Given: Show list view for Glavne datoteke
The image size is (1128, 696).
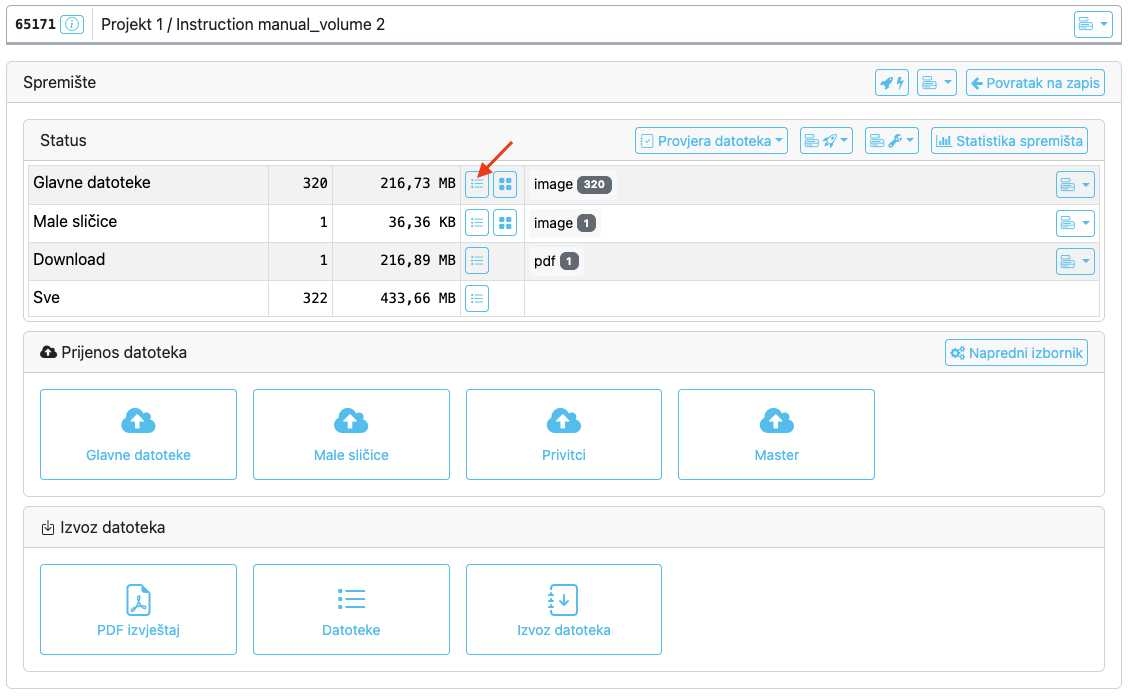Looking at the screenshot, I should [x=477, y=184].
